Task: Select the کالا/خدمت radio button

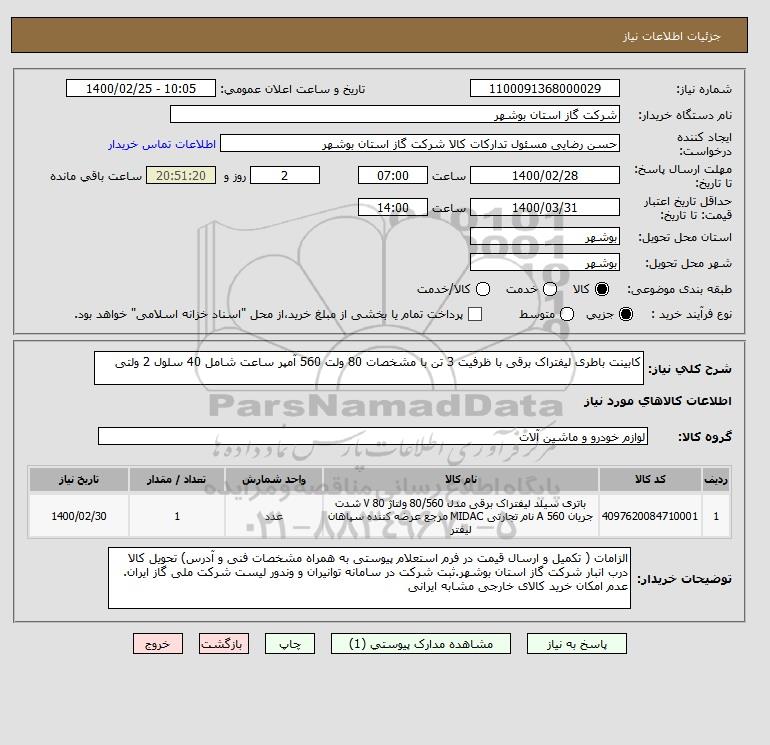Action: [483, 289]
